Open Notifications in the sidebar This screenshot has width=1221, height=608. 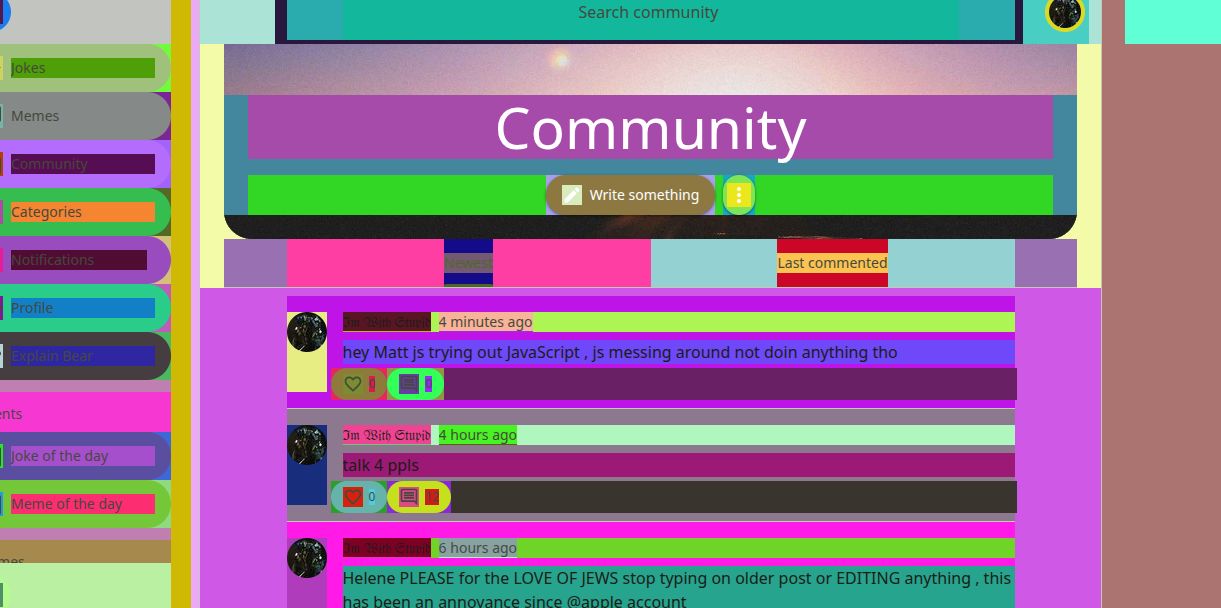pyautogui.click(x=78, y=260)
